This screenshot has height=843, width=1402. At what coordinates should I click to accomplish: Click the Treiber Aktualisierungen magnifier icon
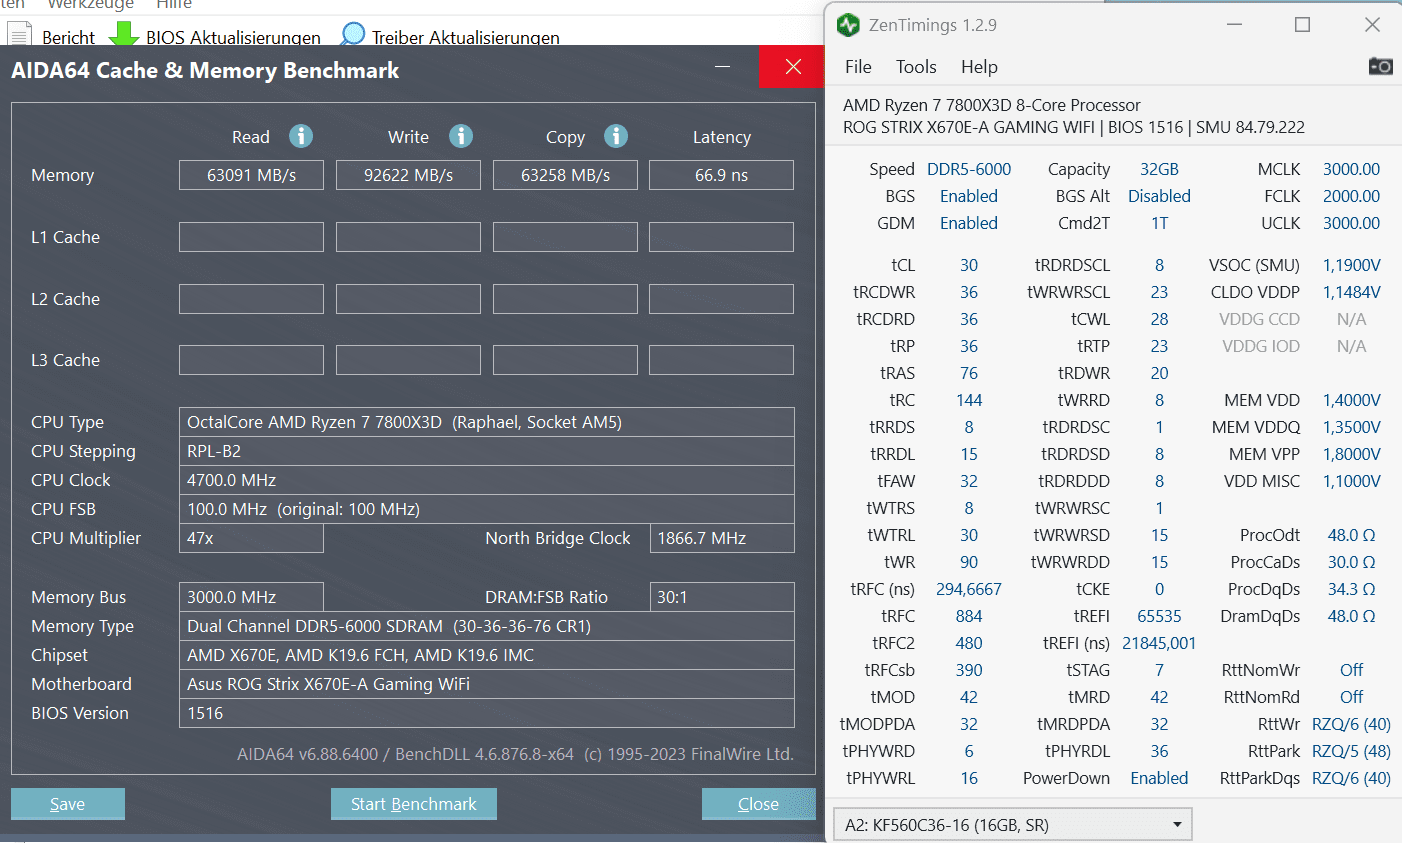352,35
